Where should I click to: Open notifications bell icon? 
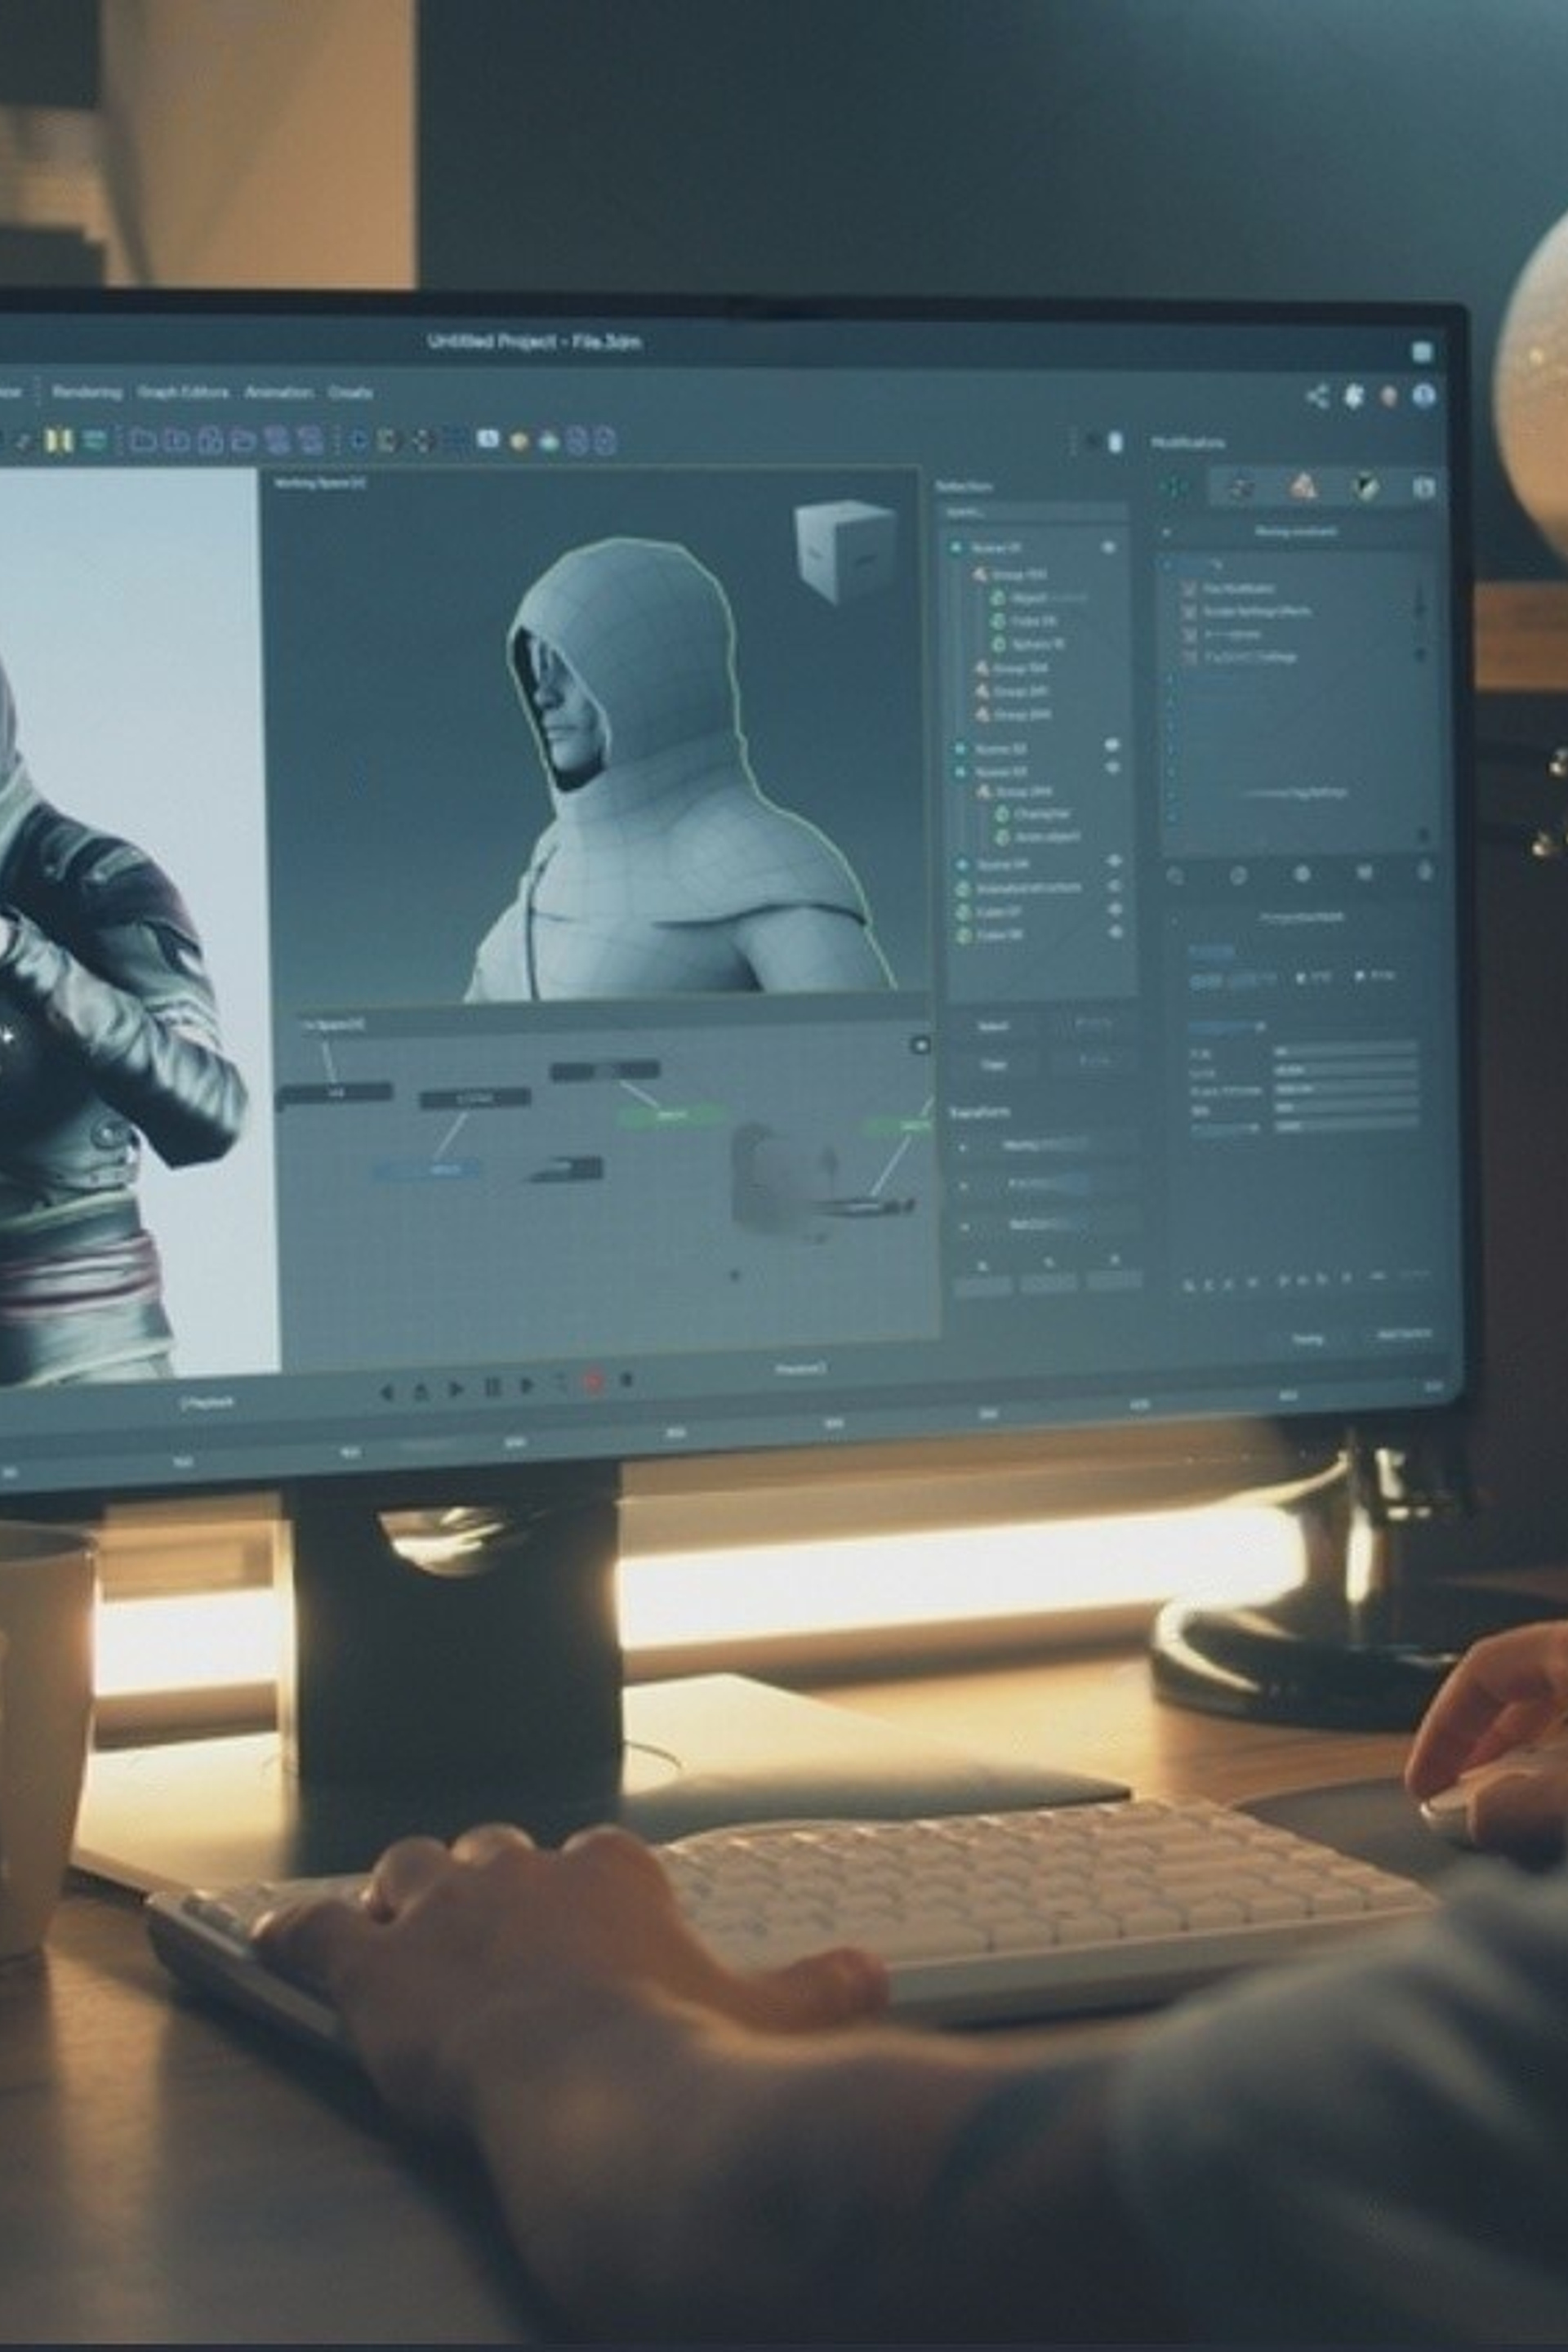(1353, 396)
